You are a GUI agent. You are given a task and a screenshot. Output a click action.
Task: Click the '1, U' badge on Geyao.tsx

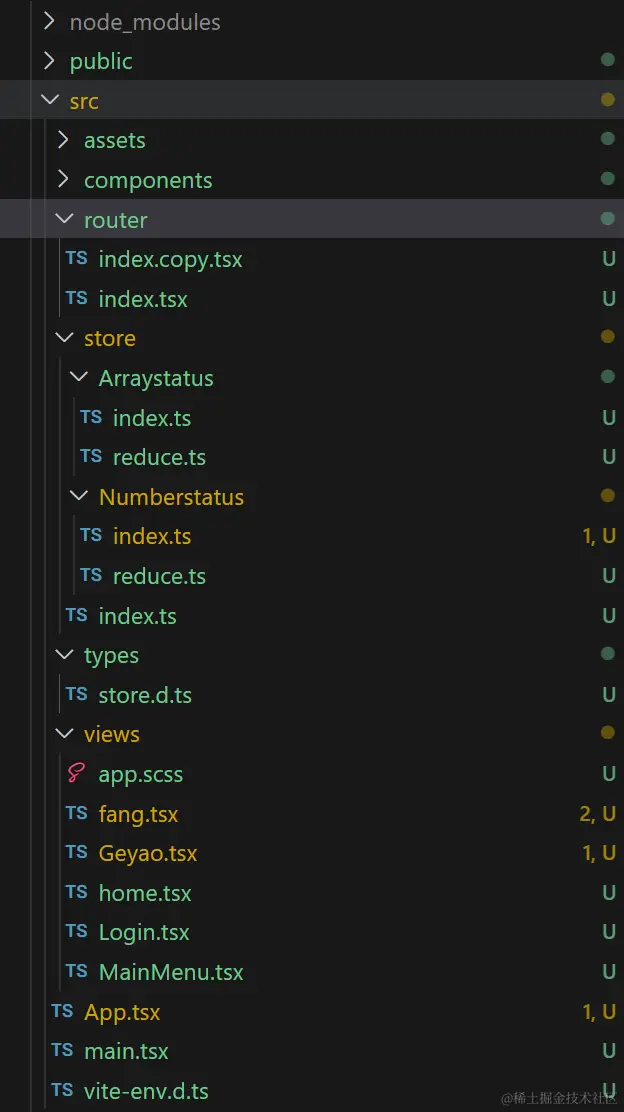click(598, 852)
